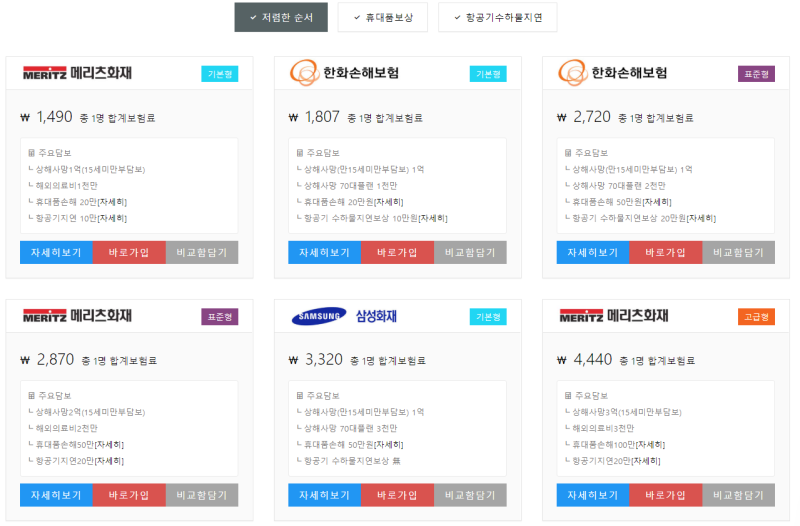Click the Samsung logo on the 3,320 card
Screen dimensions: 800x526
click(x=344, y=316)
